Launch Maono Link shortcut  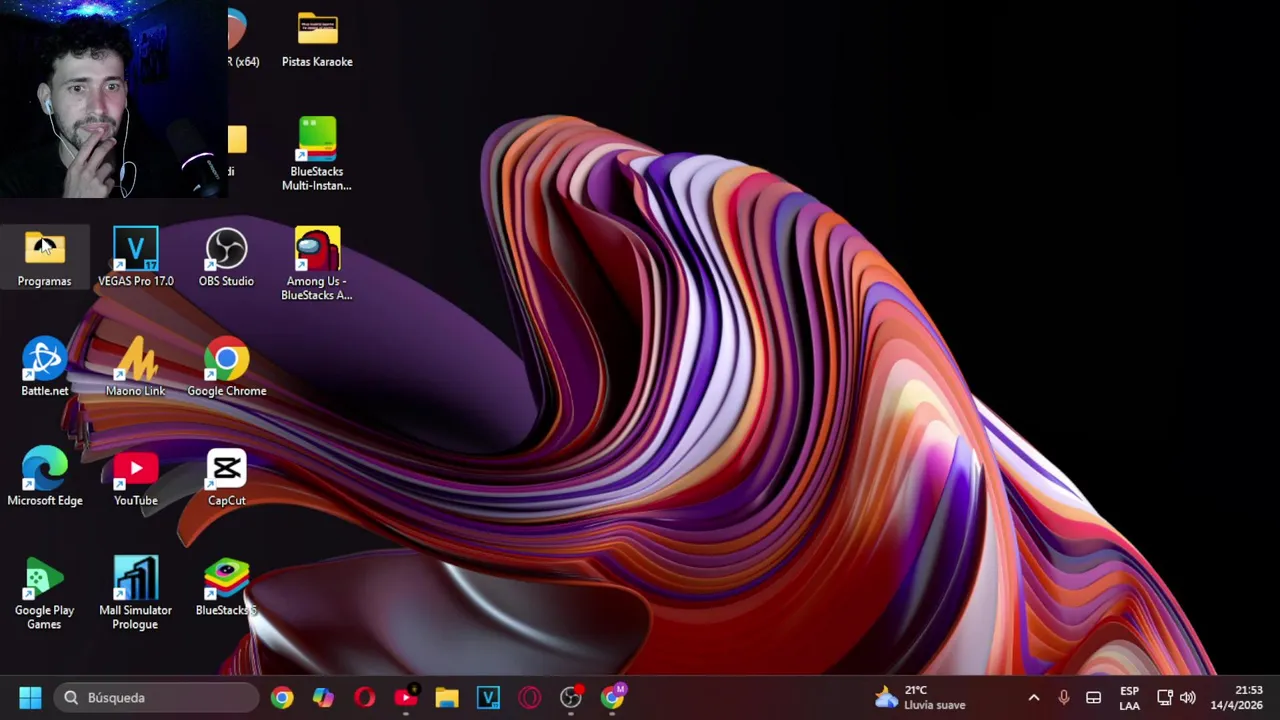[135, 369]
